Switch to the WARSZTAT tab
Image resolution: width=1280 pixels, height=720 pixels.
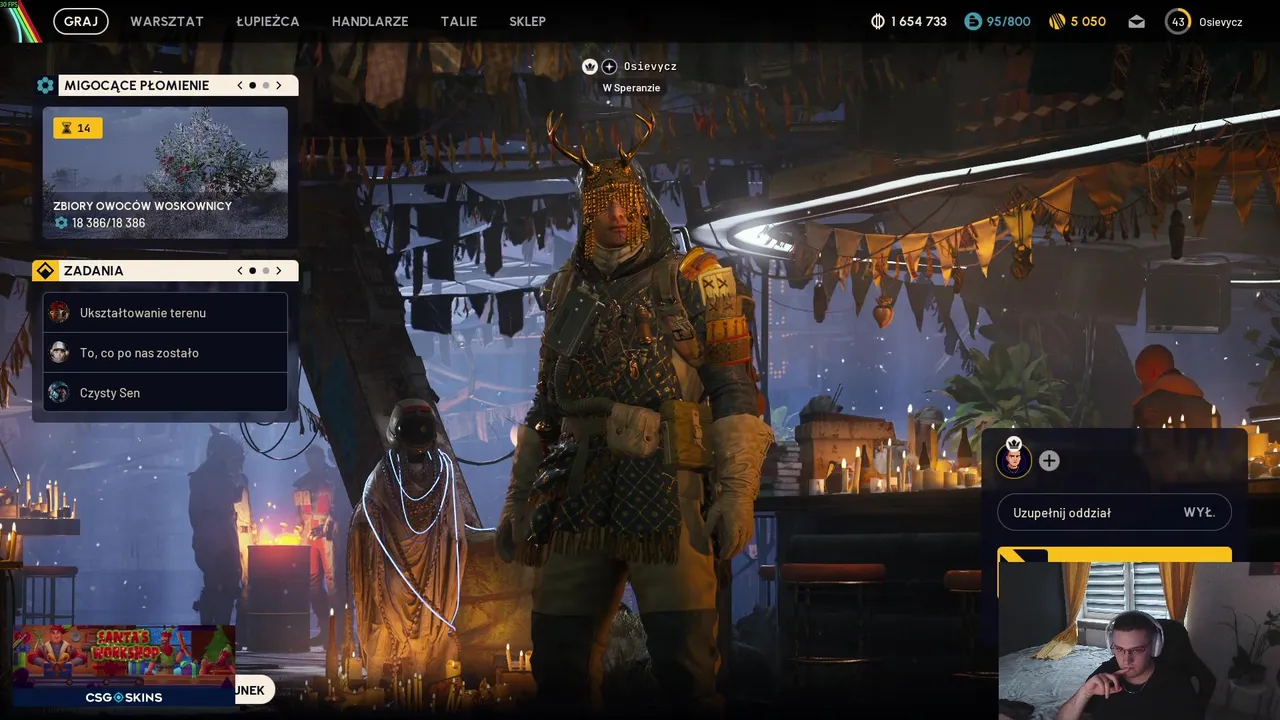tap(167, 21)
